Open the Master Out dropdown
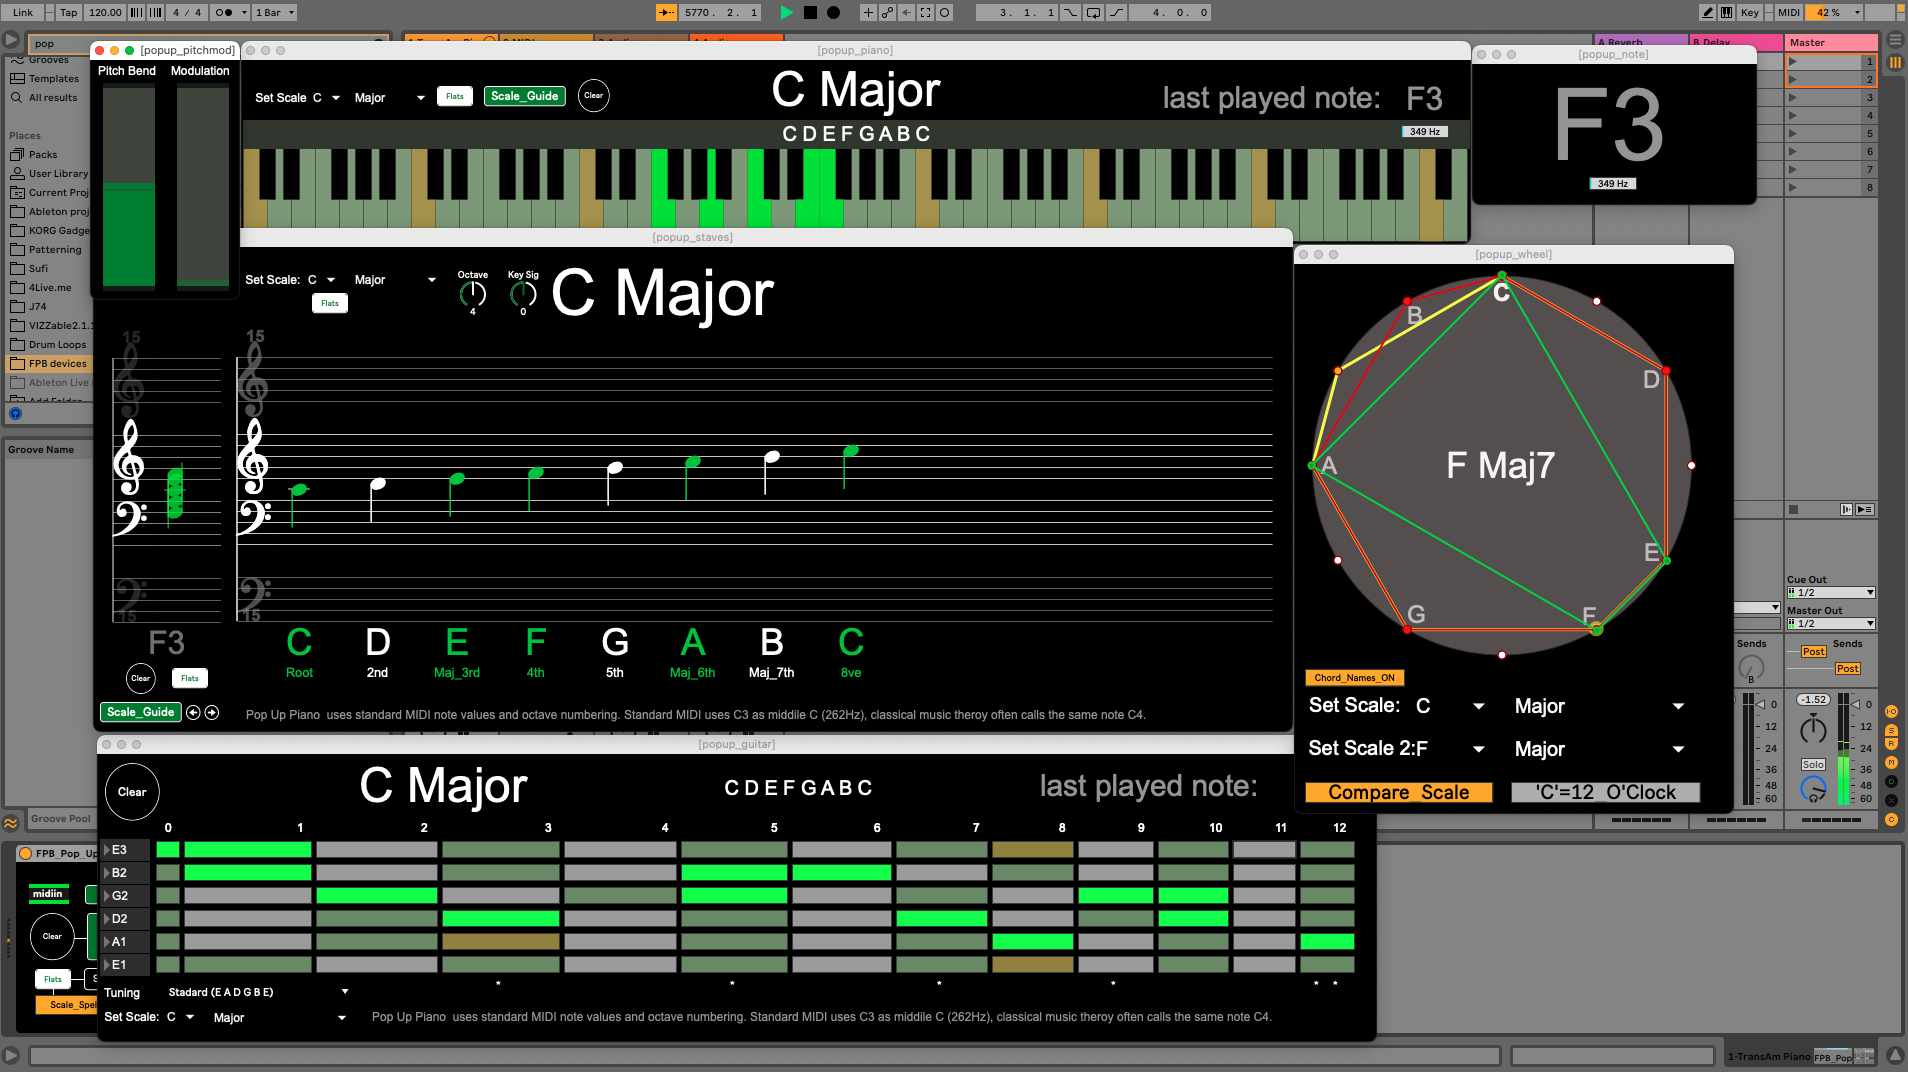Image resolution: width=1908 pixels, height=1072 pixels. point(1830,624)
